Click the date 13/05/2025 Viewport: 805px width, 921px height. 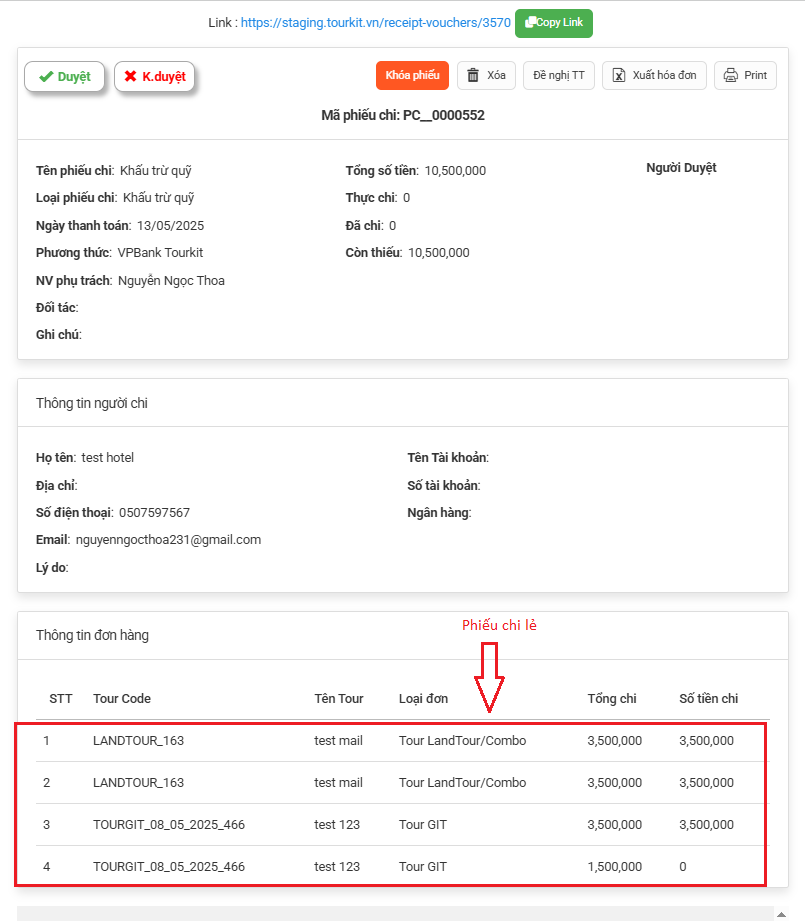tap(170, 226)
